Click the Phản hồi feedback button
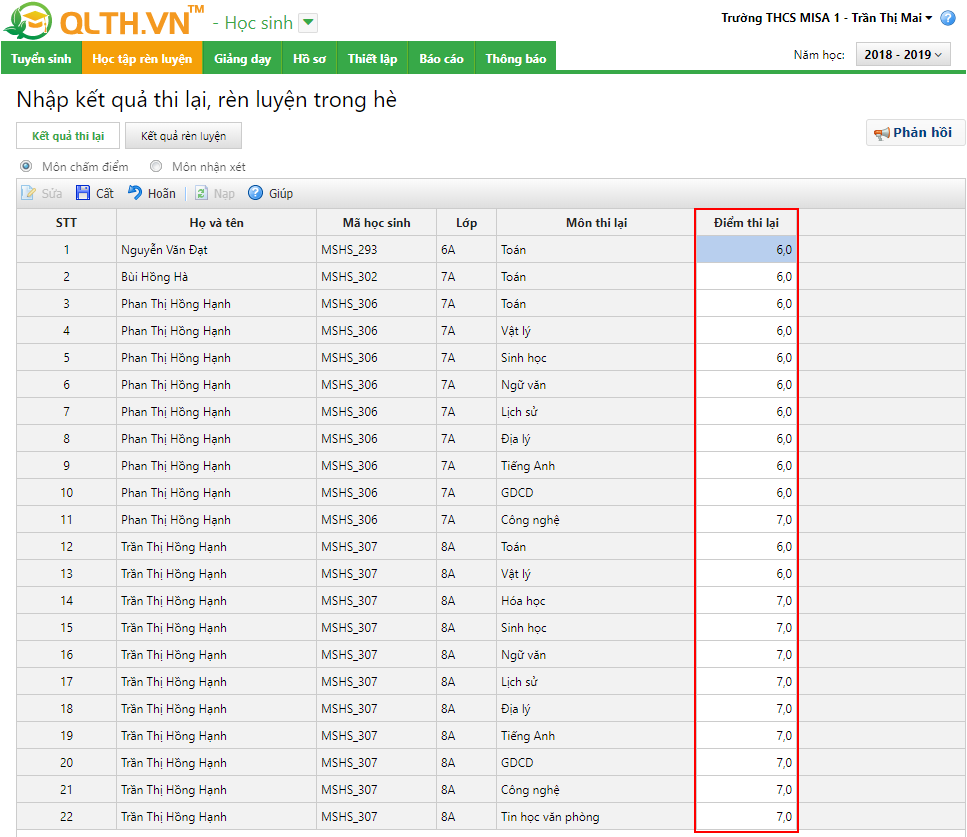 click(915, 133)
